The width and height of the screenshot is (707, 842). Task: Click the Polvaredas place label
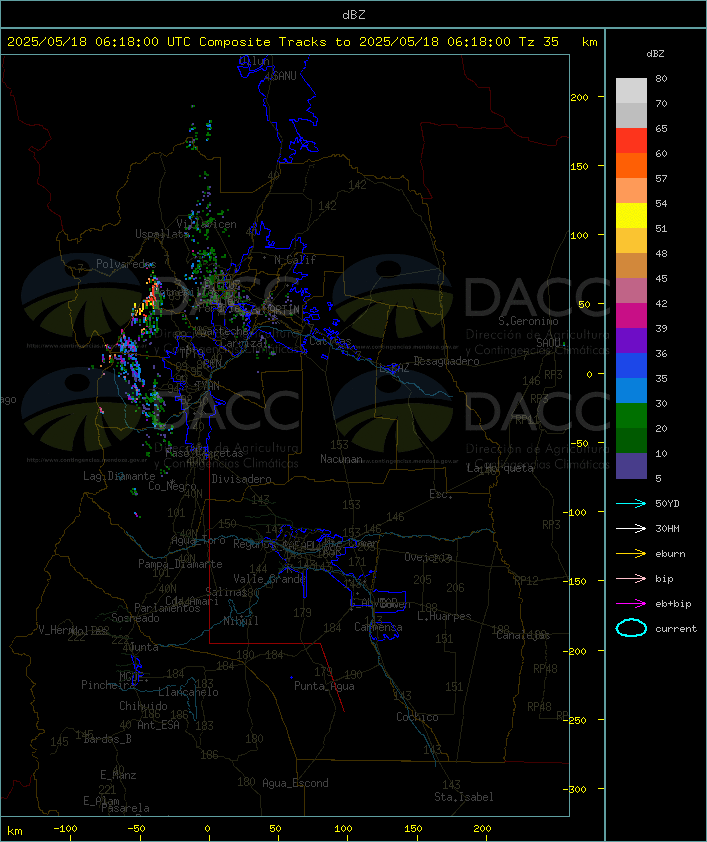tap(126, 264)
